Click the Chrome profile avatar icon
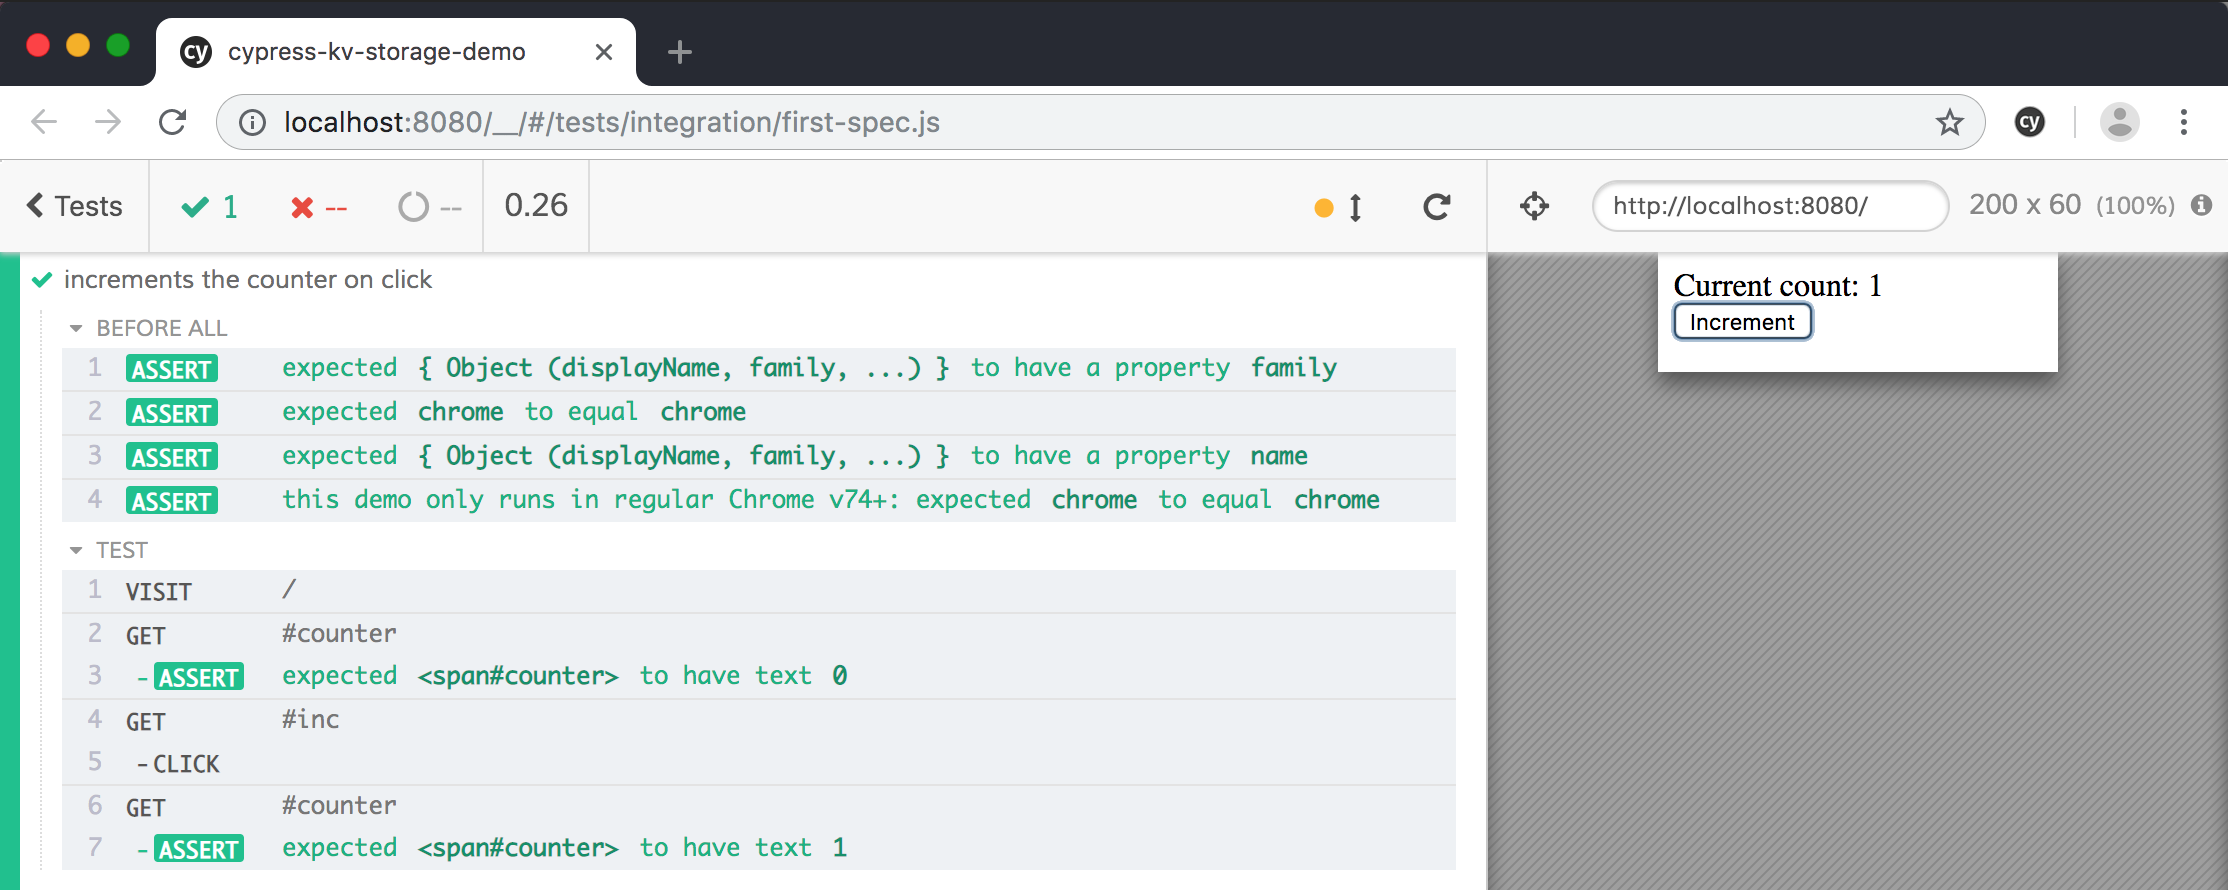Viewport: 2228px width, 890px height. pyautogui.click(x=2119, y=122)
